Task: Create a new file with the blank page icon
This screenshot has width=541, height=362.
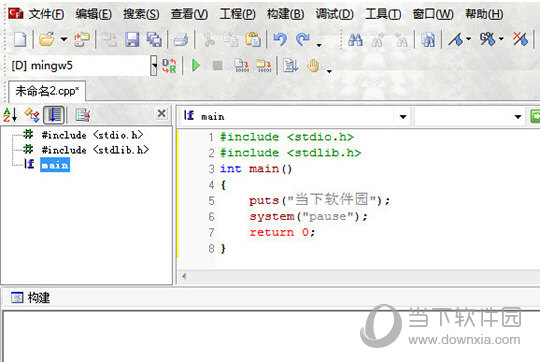Action: point(20,39)
